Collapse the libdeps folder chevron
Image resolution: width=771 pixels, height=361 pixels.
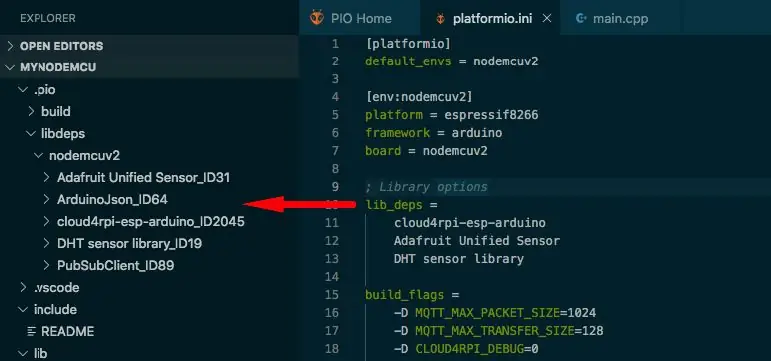click(x=31, y=134)
